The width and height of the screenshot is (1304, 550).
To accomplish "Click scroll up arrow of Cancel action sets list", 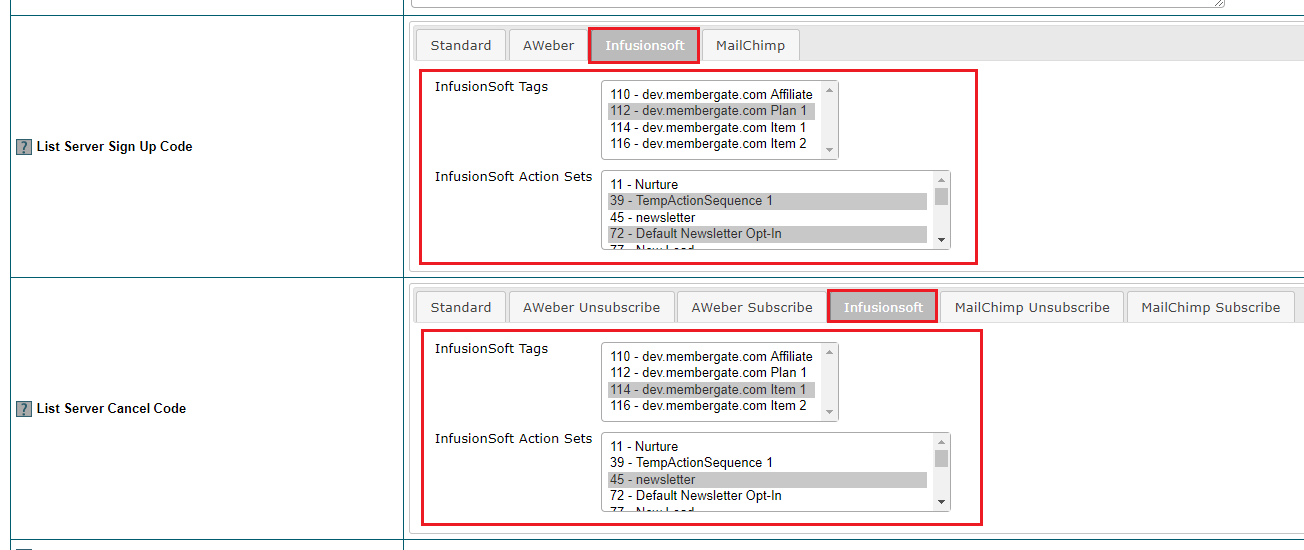I will coord(941,442).
